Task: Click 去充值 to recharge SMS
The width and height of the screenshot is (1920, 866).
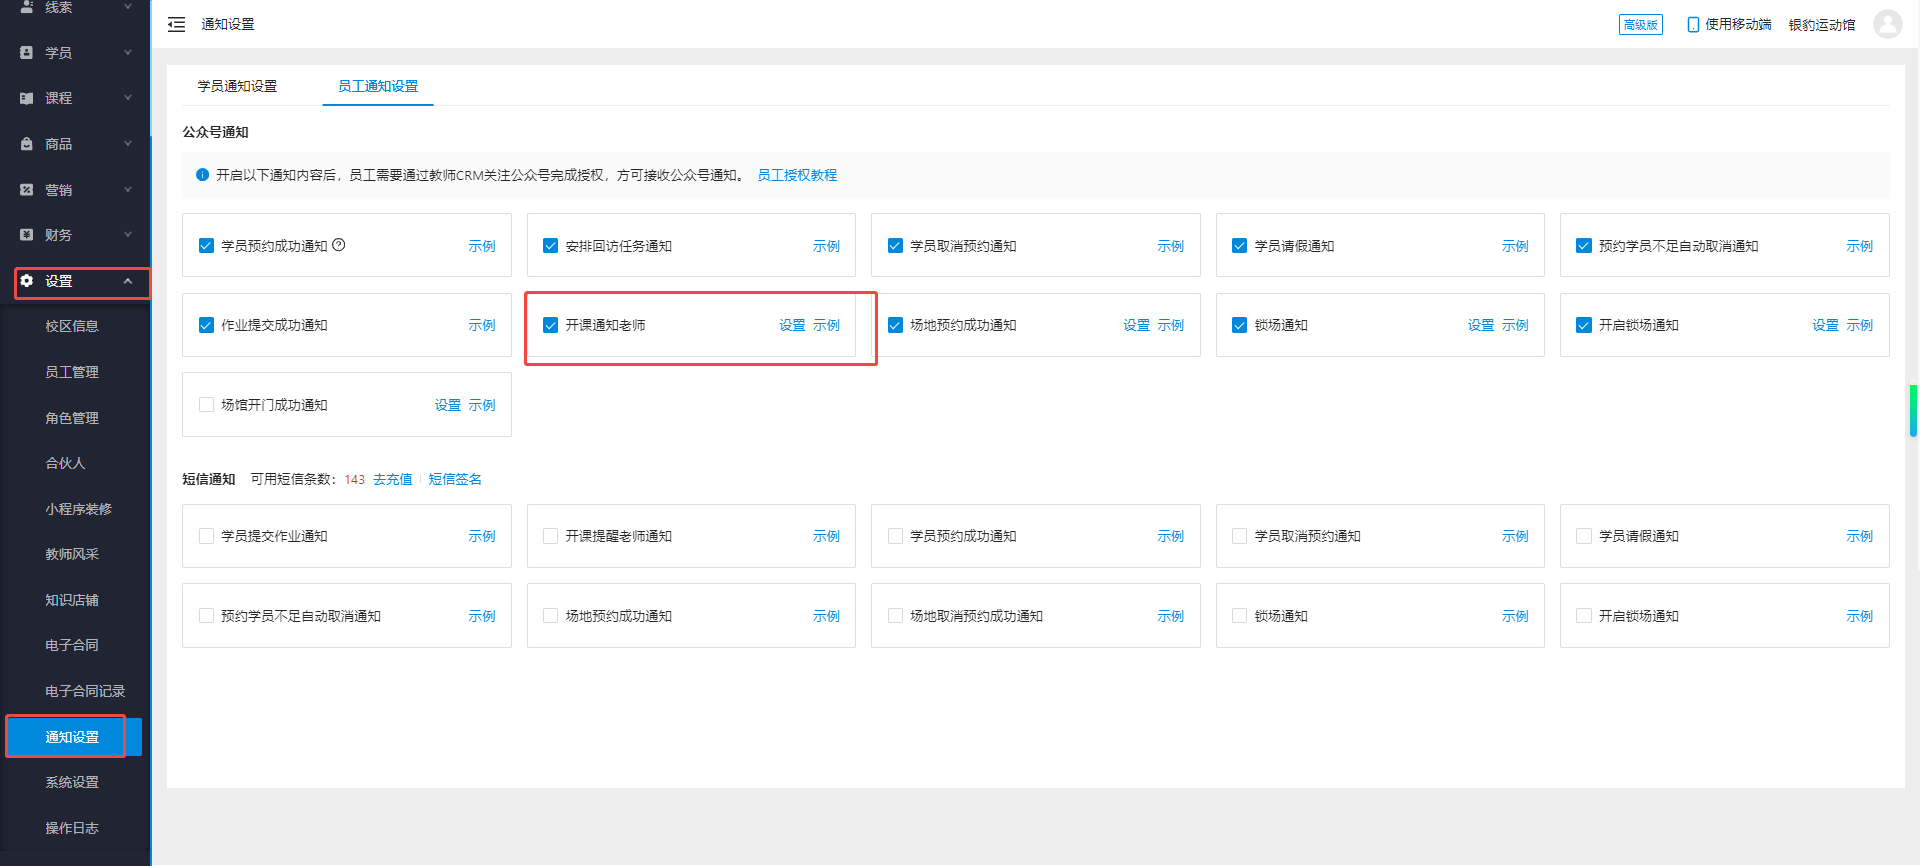Action: point(392,479)
